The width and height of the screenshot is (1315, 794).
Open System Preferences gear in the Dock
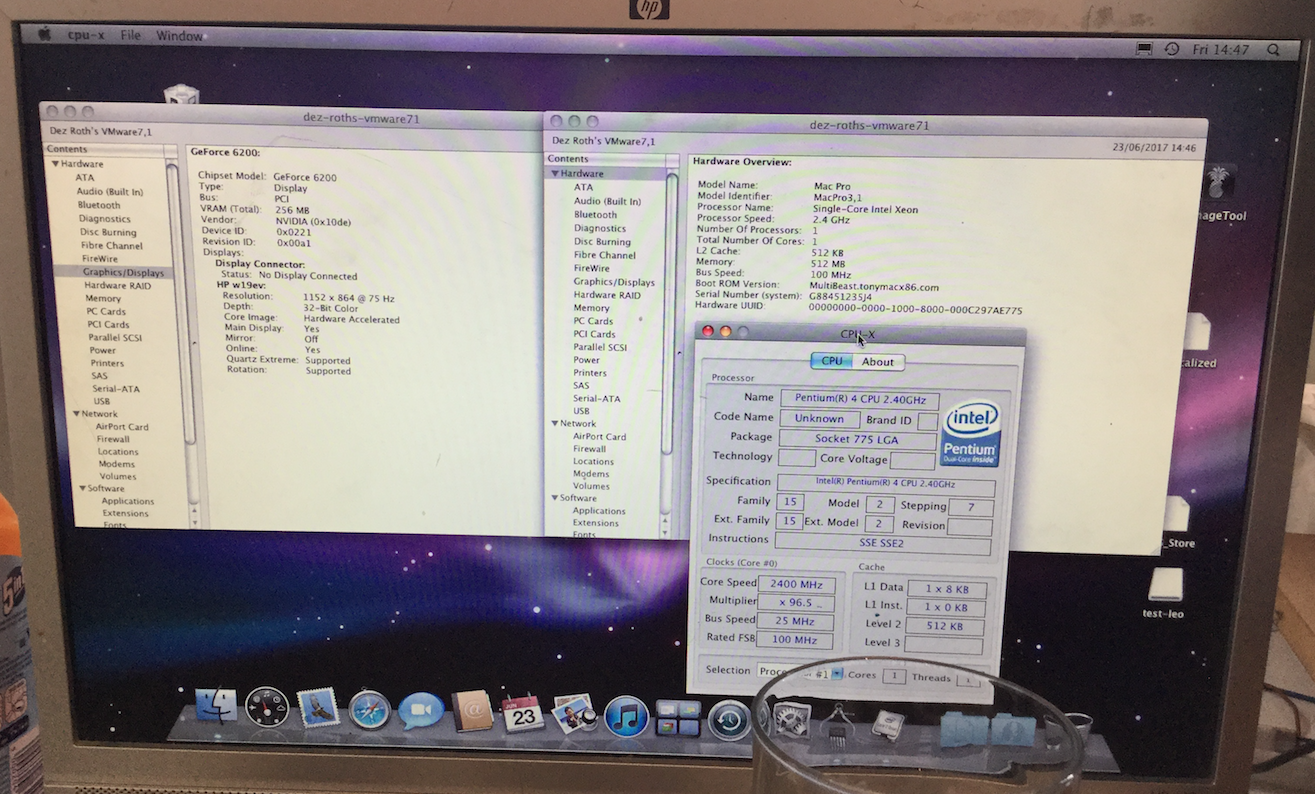[x=790, y=722]
